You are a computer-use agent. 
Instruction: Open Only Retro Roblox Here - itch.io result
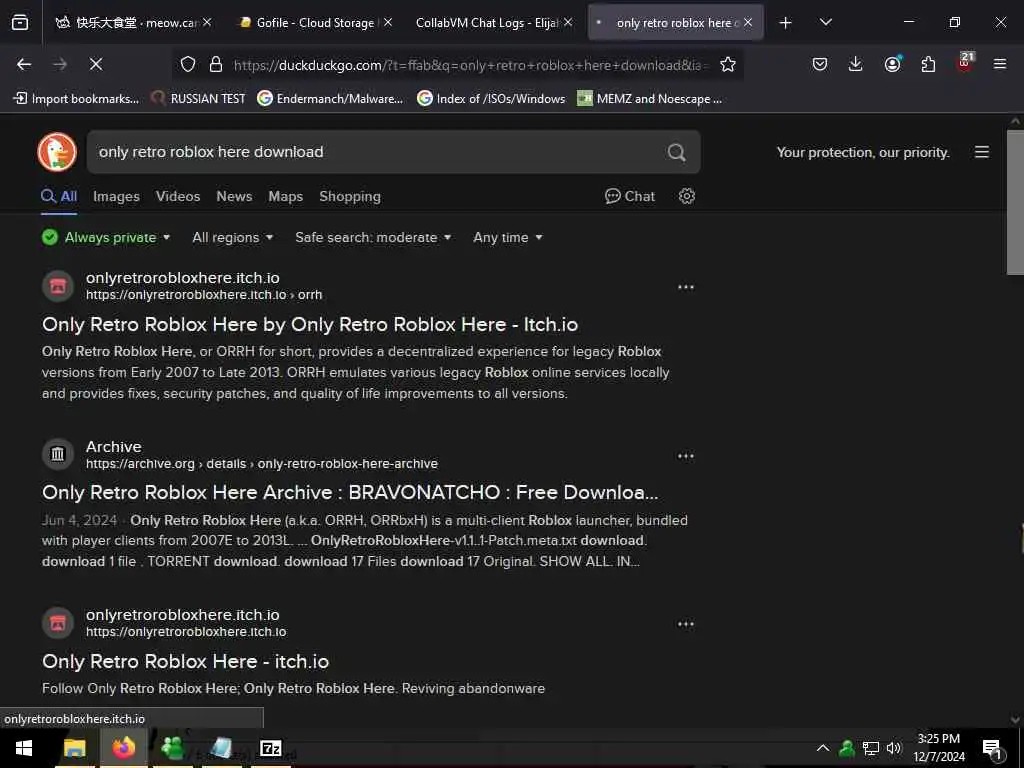pos(185,662)
